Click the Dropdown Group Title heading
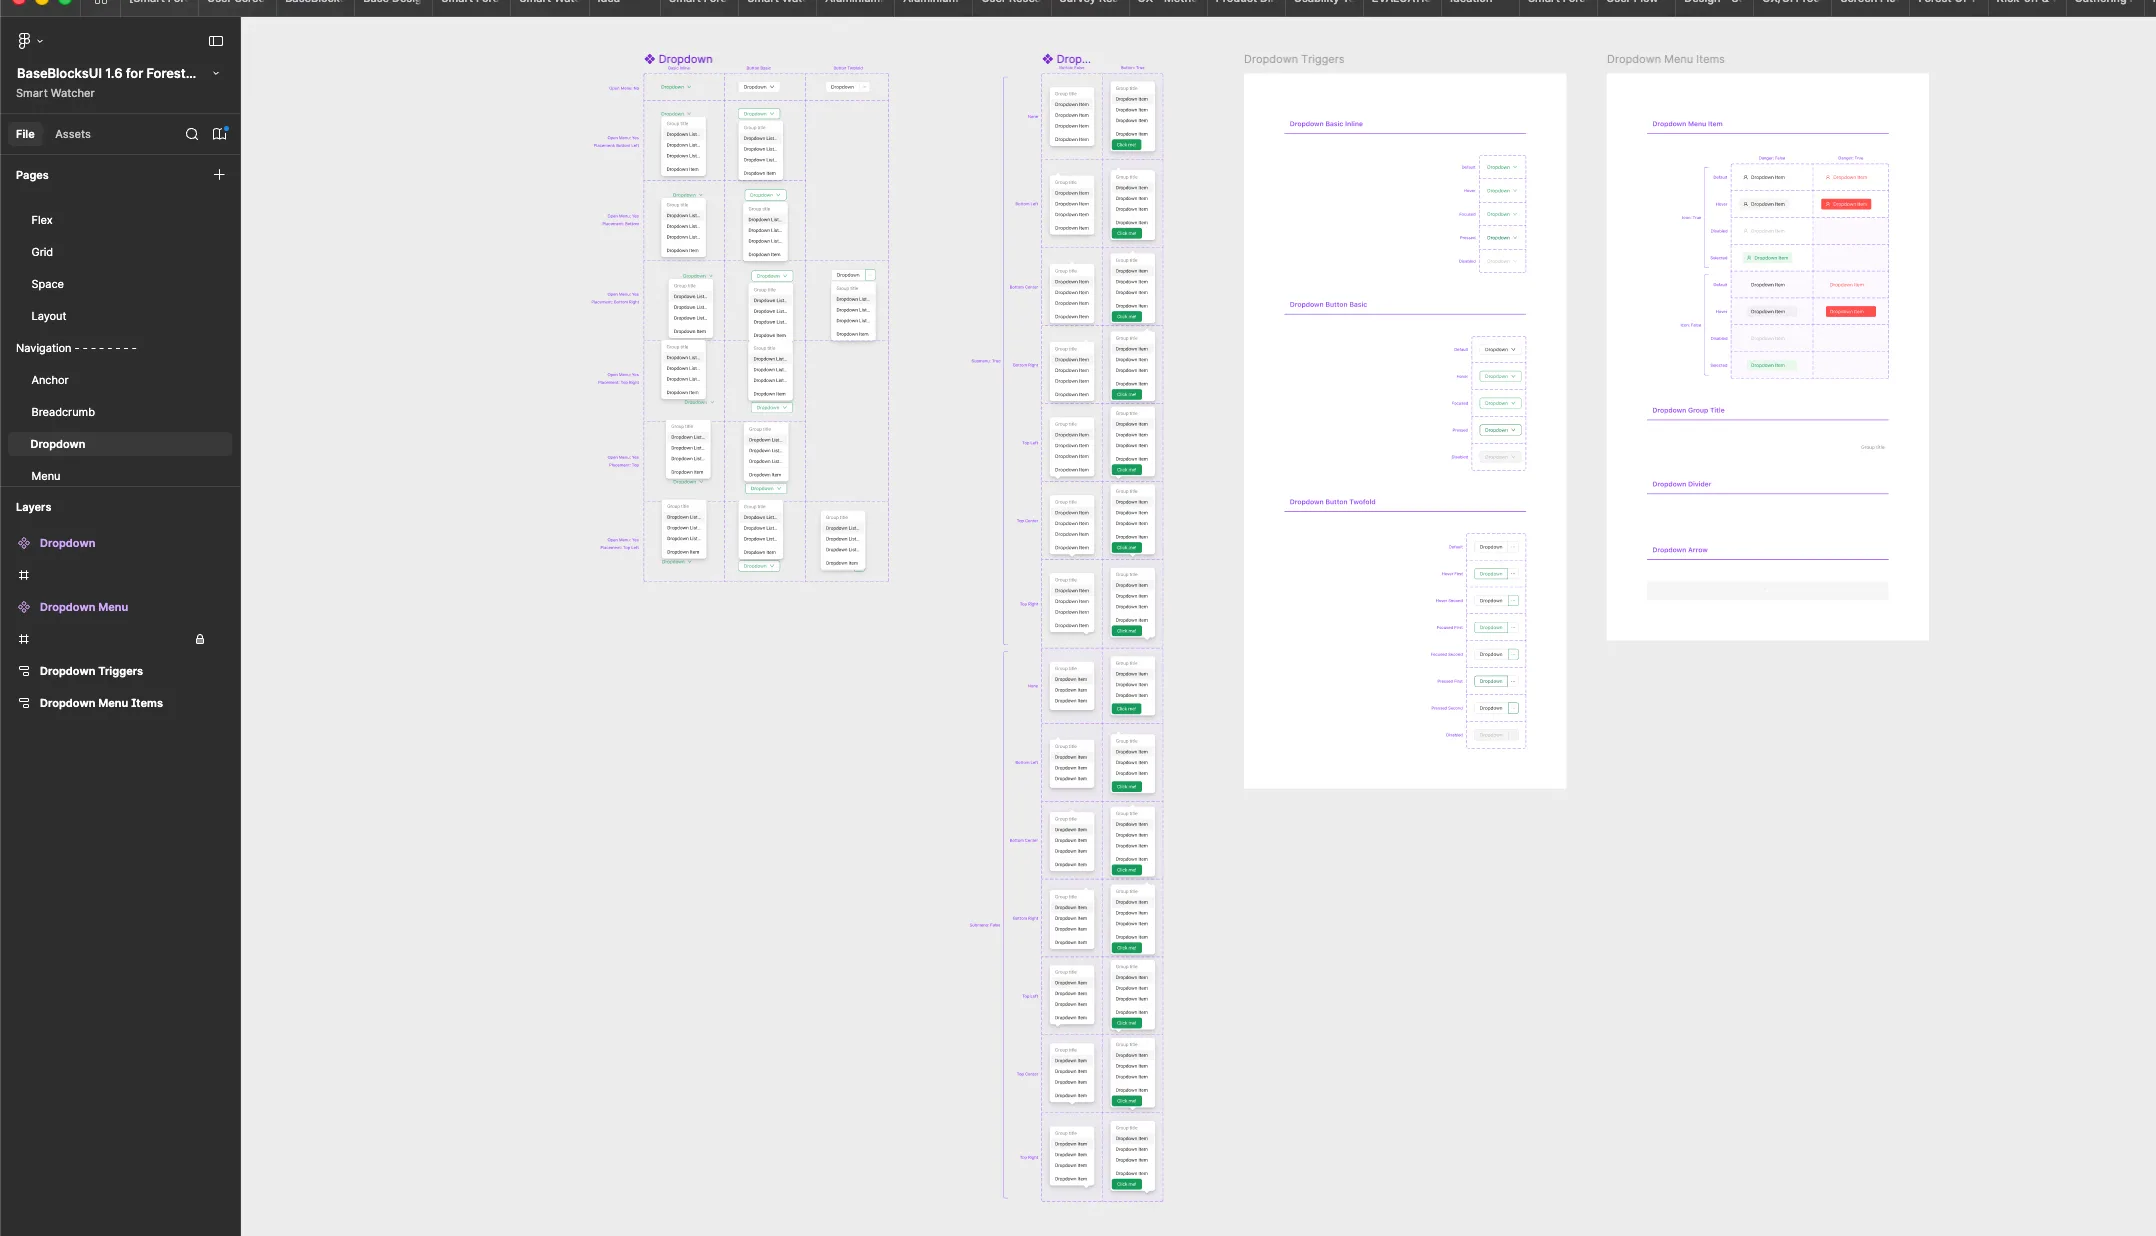Image resolution: width=2156 pixels, height=1236 pixels. (x=1688, y=410)
